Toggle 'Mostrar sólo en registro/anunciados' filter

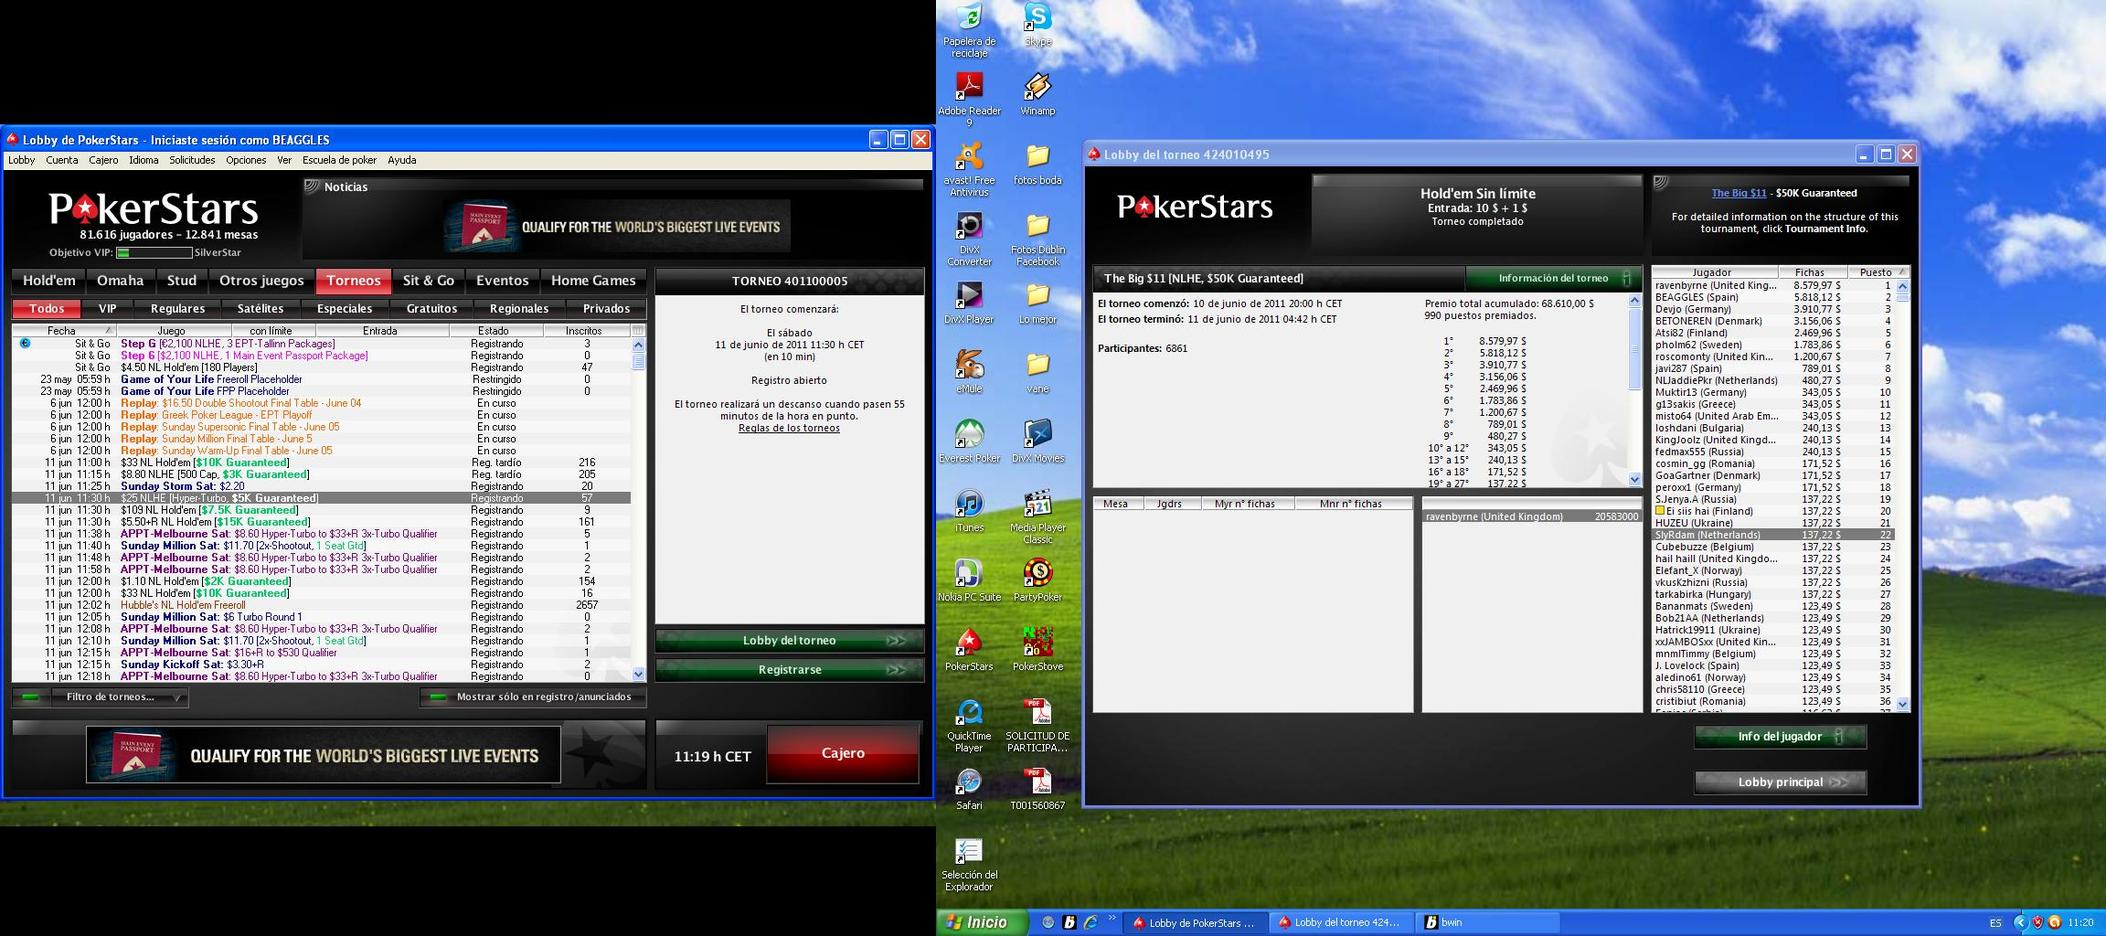[533, 697]
